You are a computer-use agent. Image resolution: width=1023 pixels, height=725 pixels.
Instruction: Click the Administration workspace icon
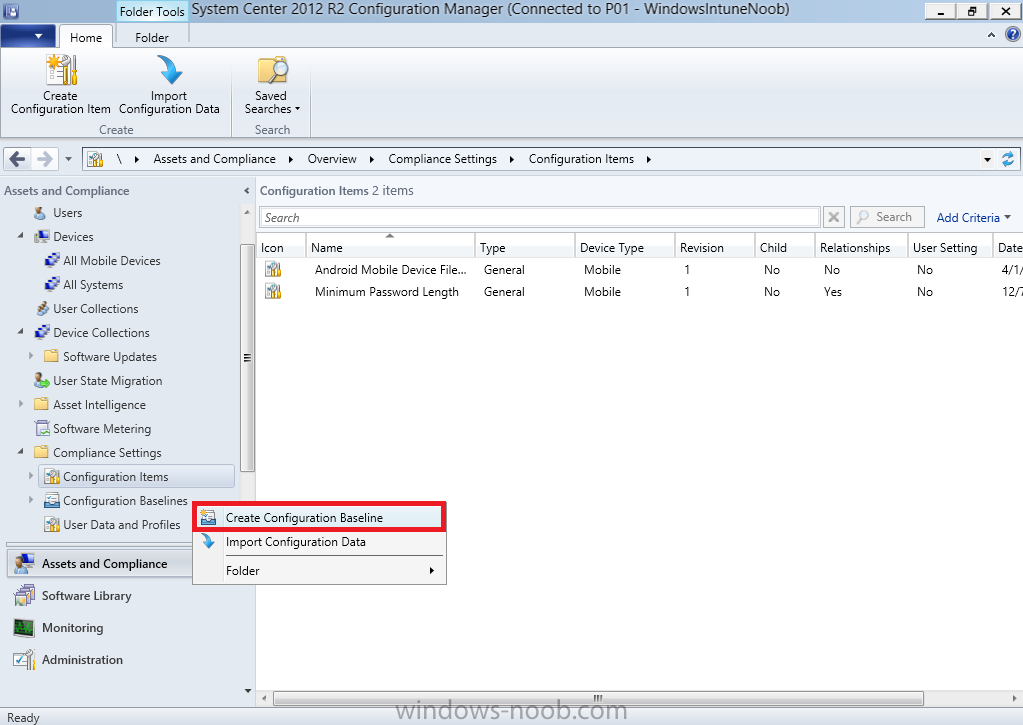click(24, 660)
